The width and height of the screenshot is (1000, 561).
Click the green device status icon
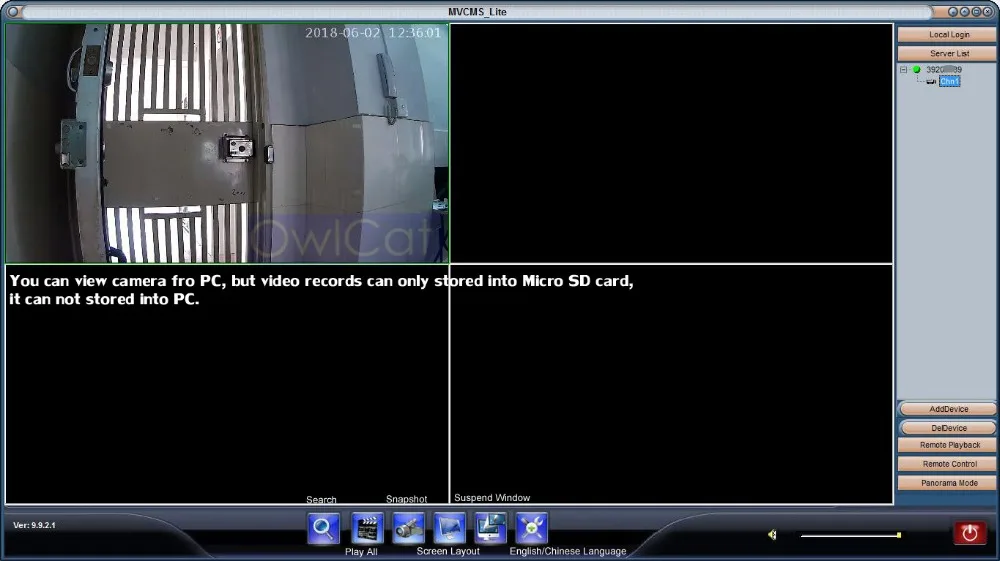coord(916,69)
